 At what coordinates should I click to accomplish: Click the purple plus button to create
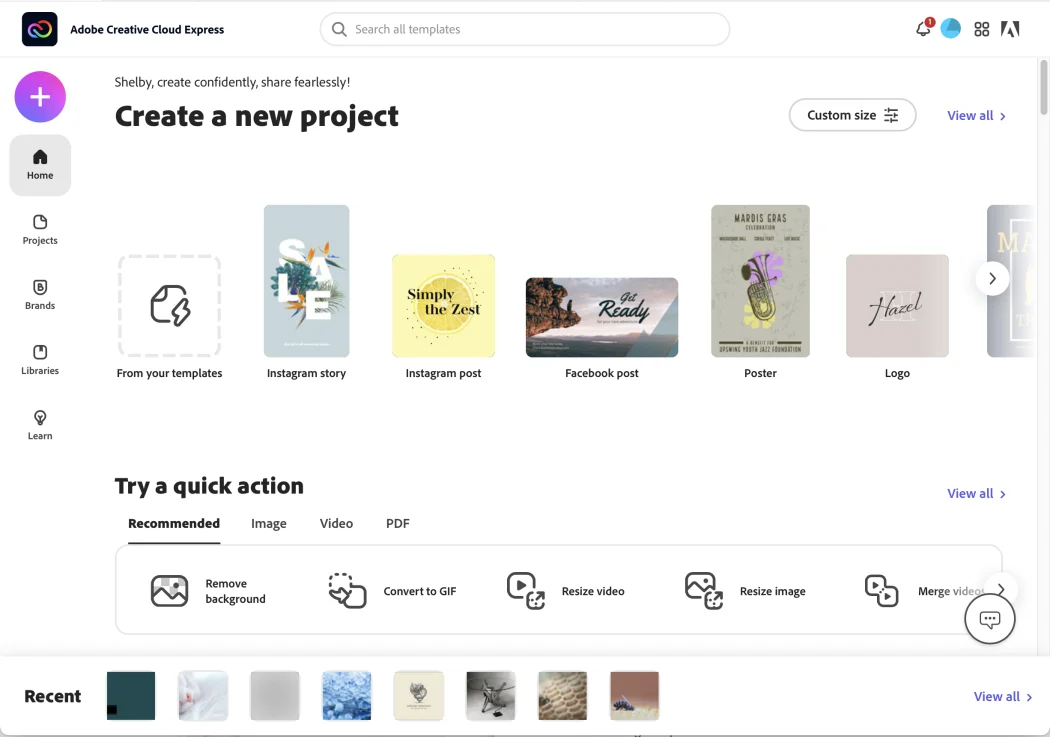(x=40, y=96)
